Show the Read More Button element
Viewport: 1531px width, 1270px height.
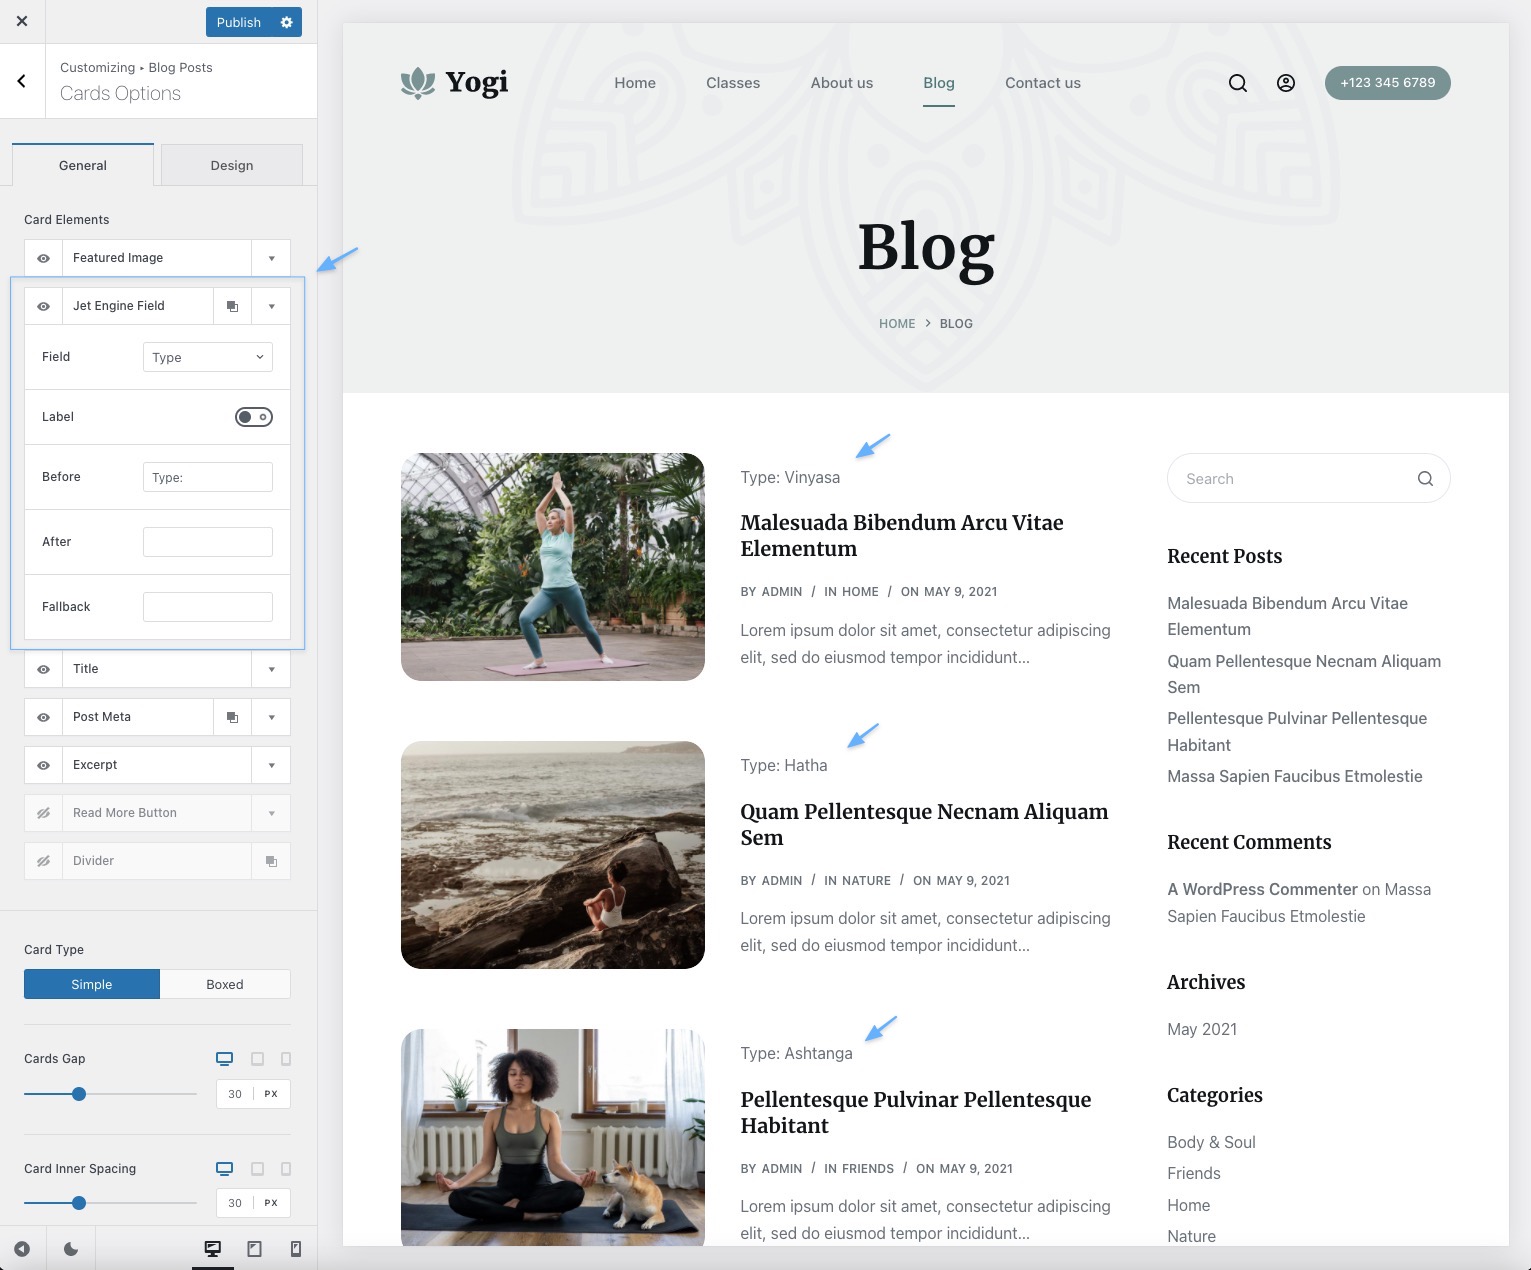[42, 812]
